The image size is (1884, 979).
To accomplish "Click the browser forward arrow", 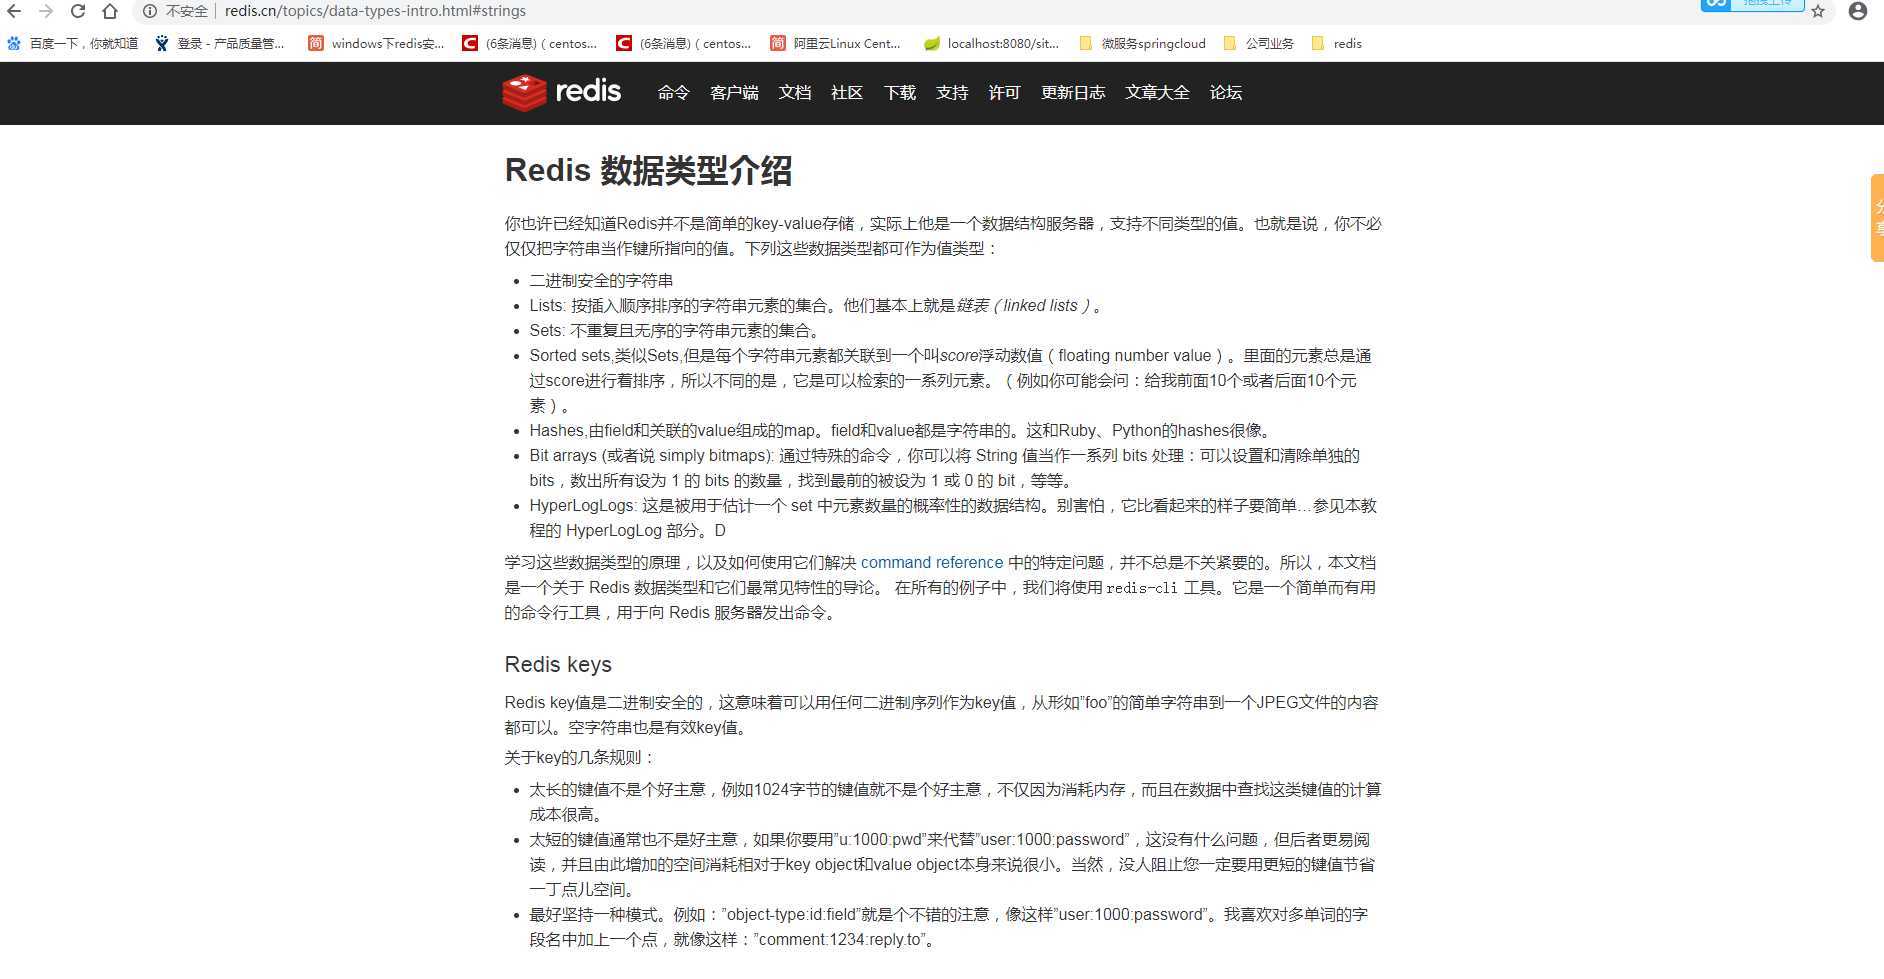I will point(46,11).
